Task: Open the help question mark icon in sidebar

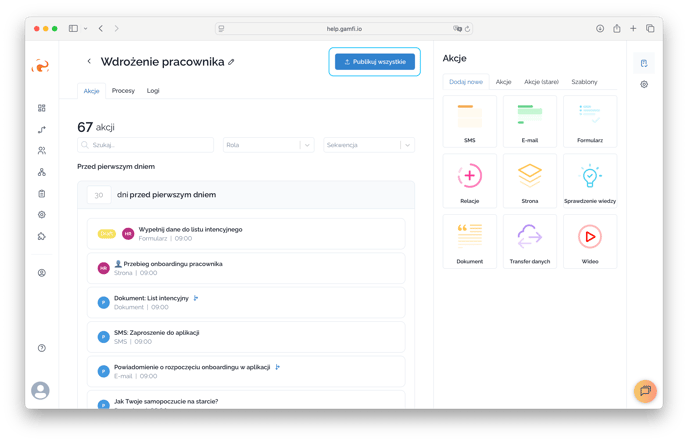Action: tap(41, 348)
